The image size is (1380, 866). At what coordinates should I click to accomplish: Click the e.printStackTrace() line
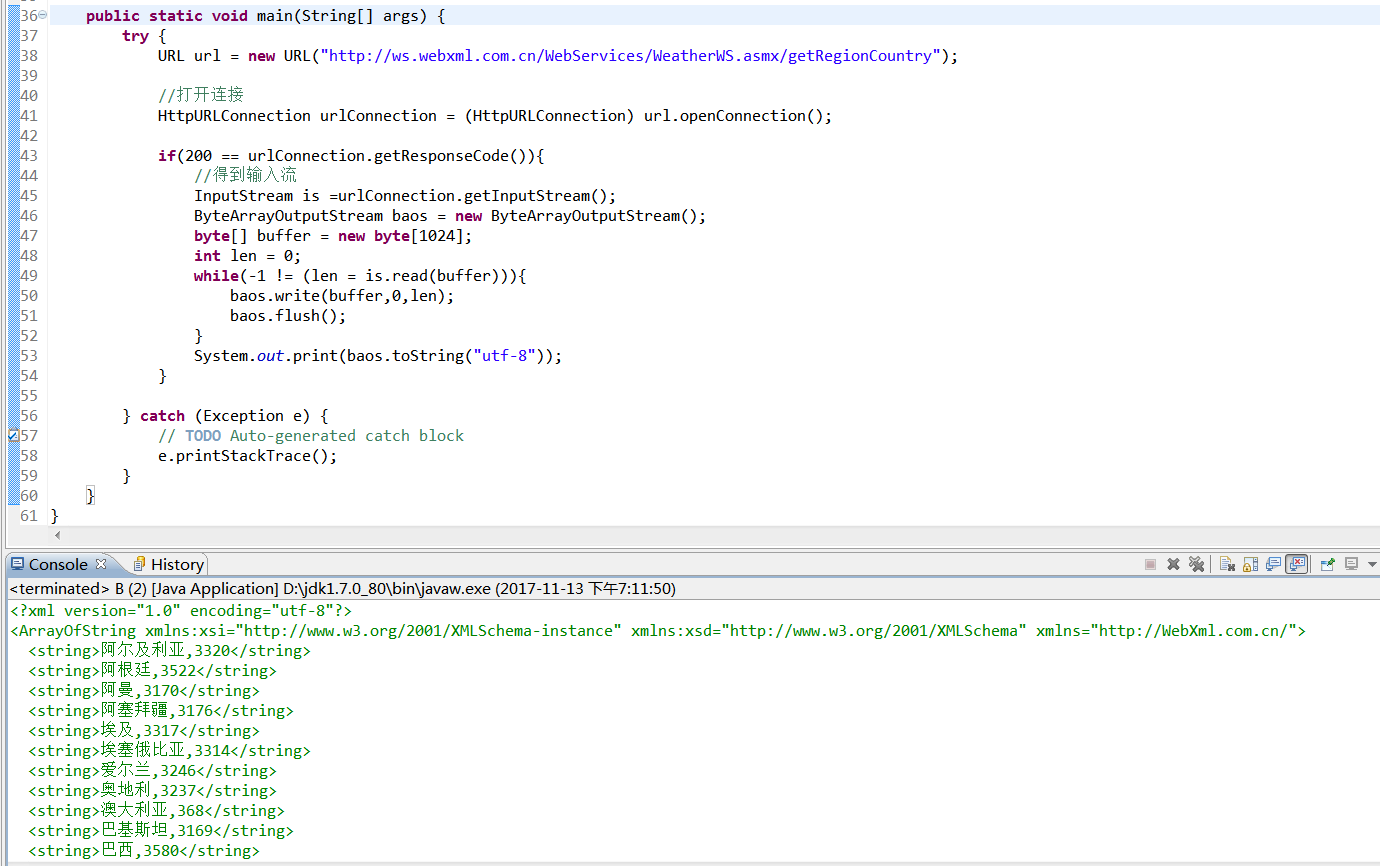pos(248,456)
